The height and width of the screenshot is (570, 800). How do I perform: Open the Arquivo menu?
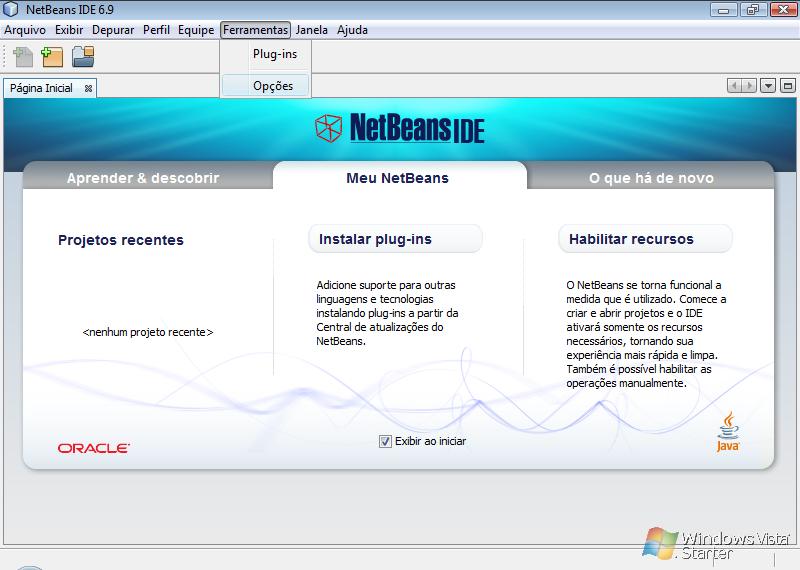25,30
